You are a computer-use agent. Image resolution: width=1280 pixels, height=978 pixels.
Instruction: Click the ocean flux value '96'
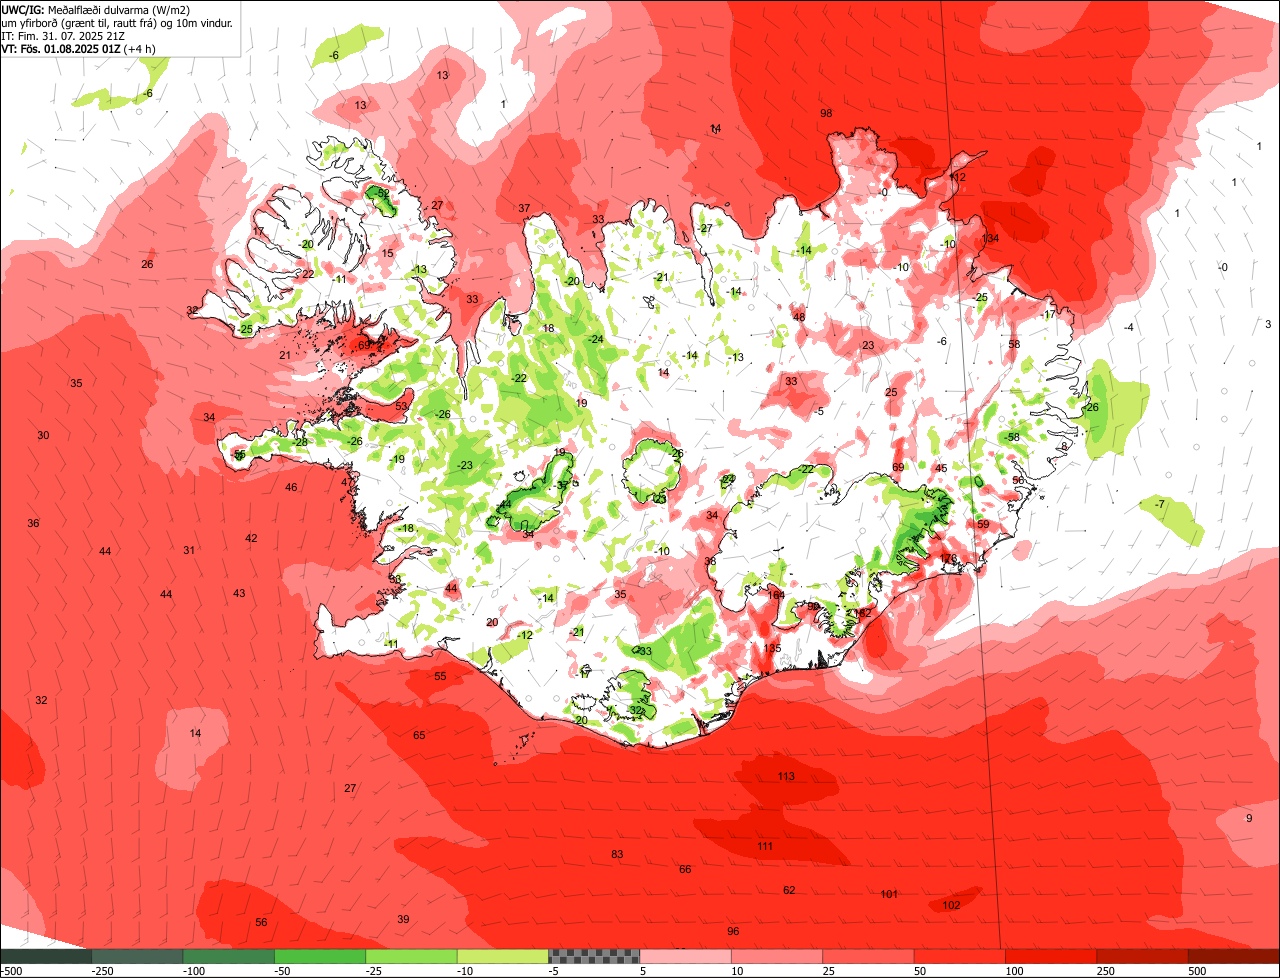click(x=733, y=931)
